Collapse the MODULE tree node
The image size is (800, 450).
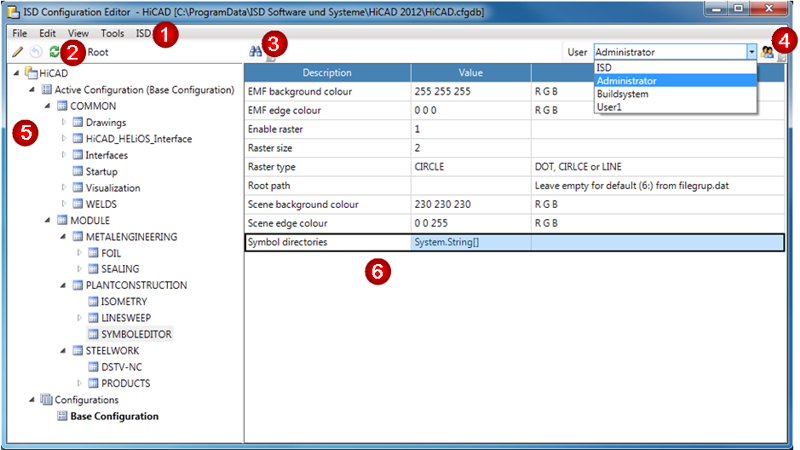point(48,220)
